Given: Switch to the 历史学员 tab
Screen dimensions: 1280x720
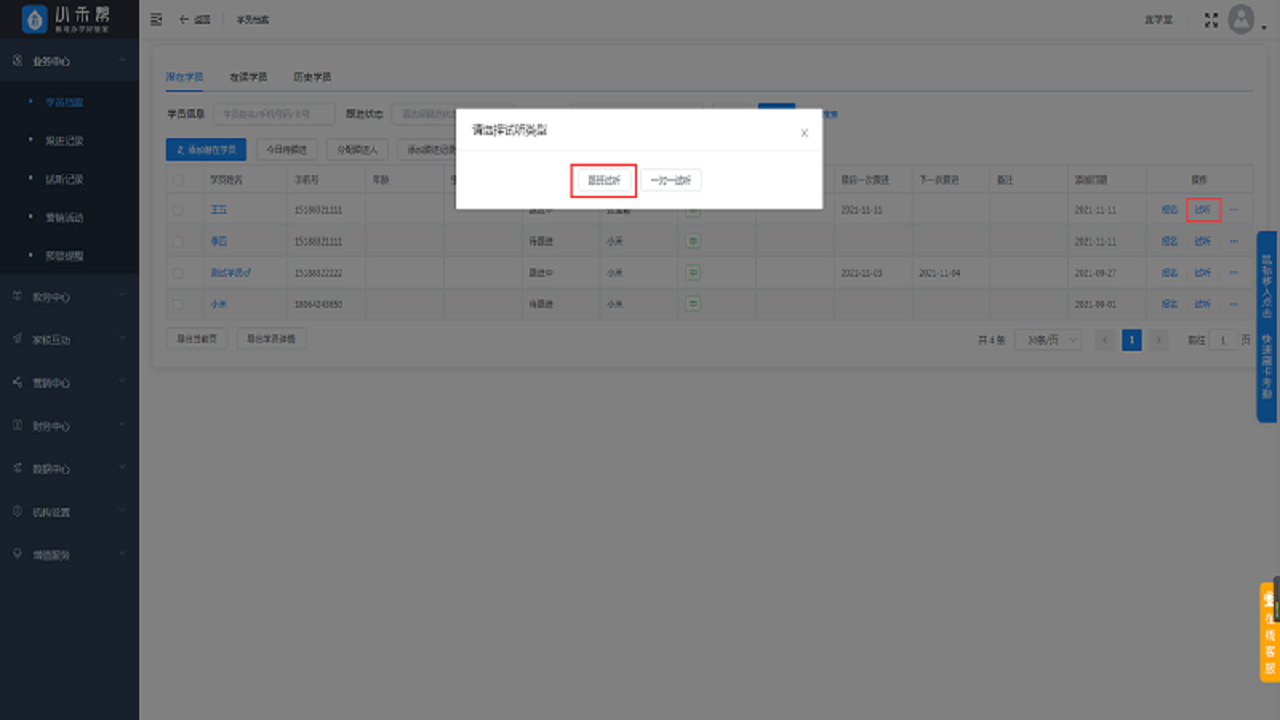Looking at the screenshot, I should (x=313, y=76).
